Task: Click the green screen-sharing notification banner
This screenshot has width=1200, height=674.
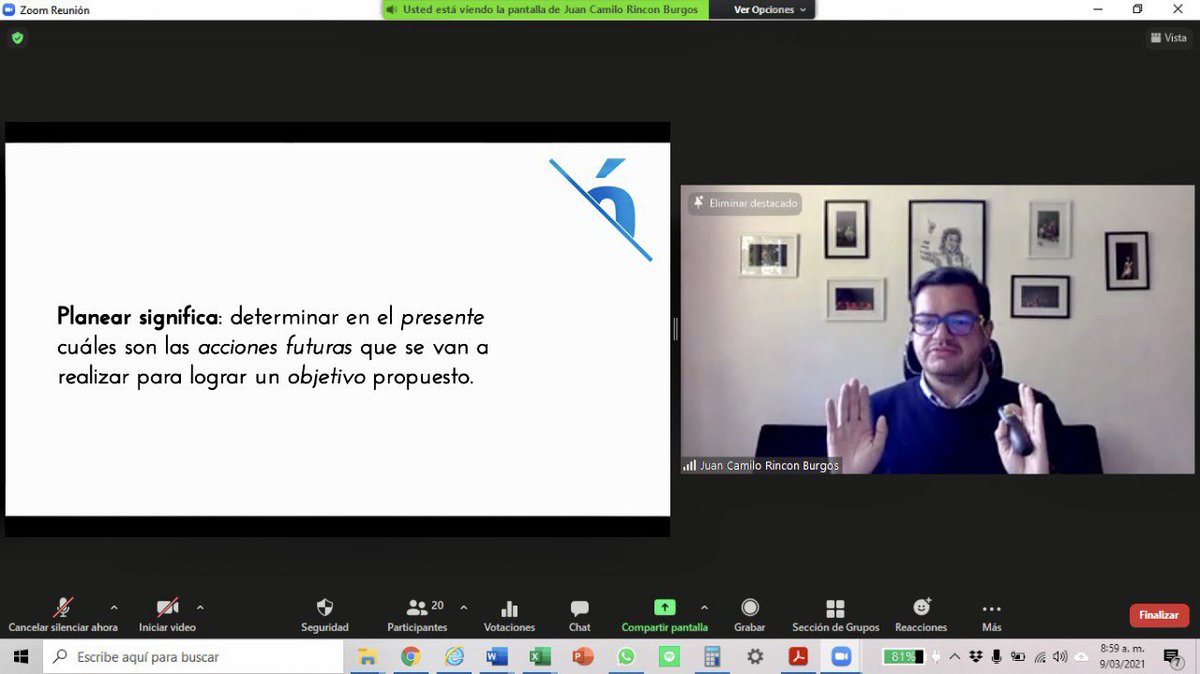Action: 546,9
